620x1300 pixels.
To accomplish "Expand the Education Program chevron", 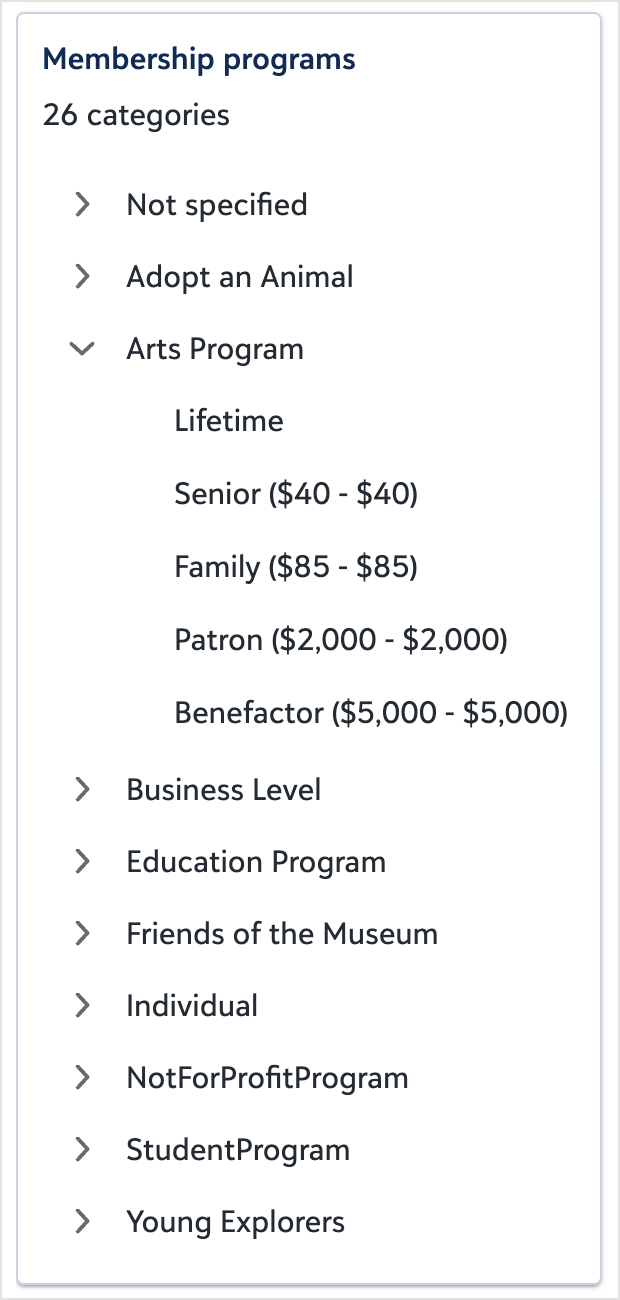I will (83, 862).
